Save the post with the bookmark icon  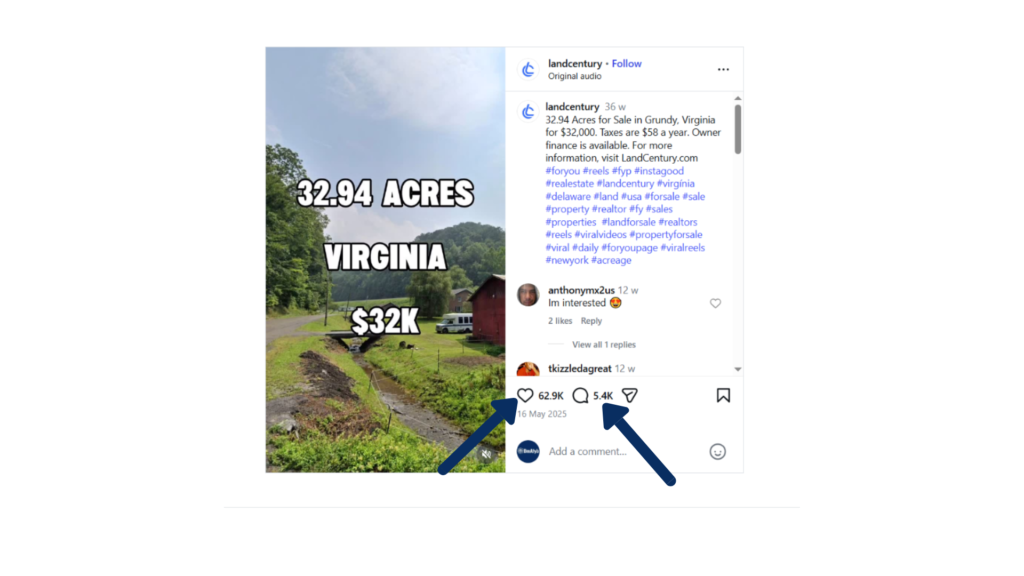pyautogui.click(x=723, y=395)
